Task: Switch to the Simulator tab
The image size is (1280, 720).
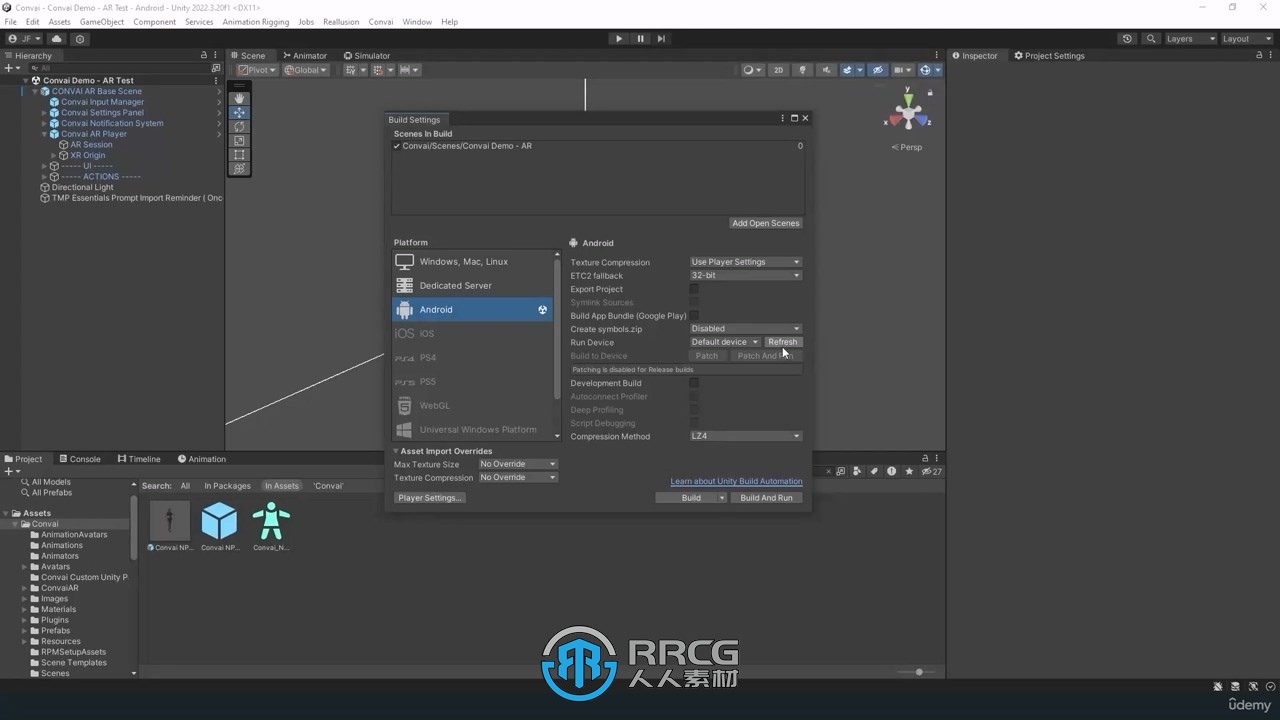Action: (367, 56)
